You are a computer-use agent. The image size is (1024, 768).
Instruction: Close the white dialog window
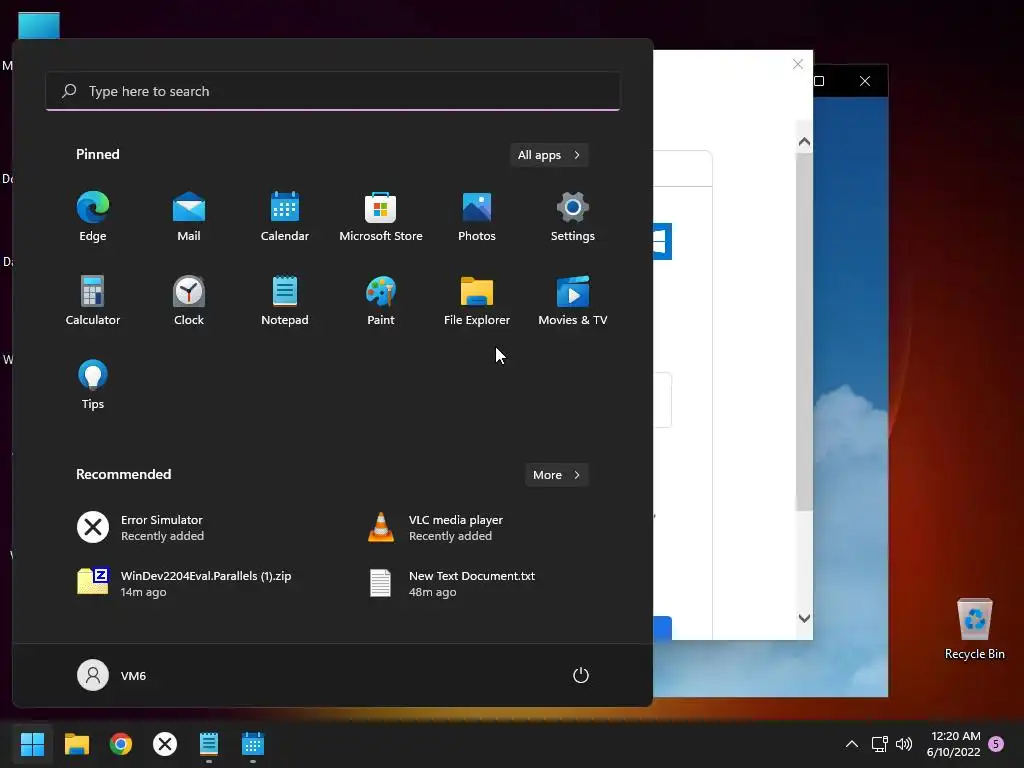coord(798,64)
